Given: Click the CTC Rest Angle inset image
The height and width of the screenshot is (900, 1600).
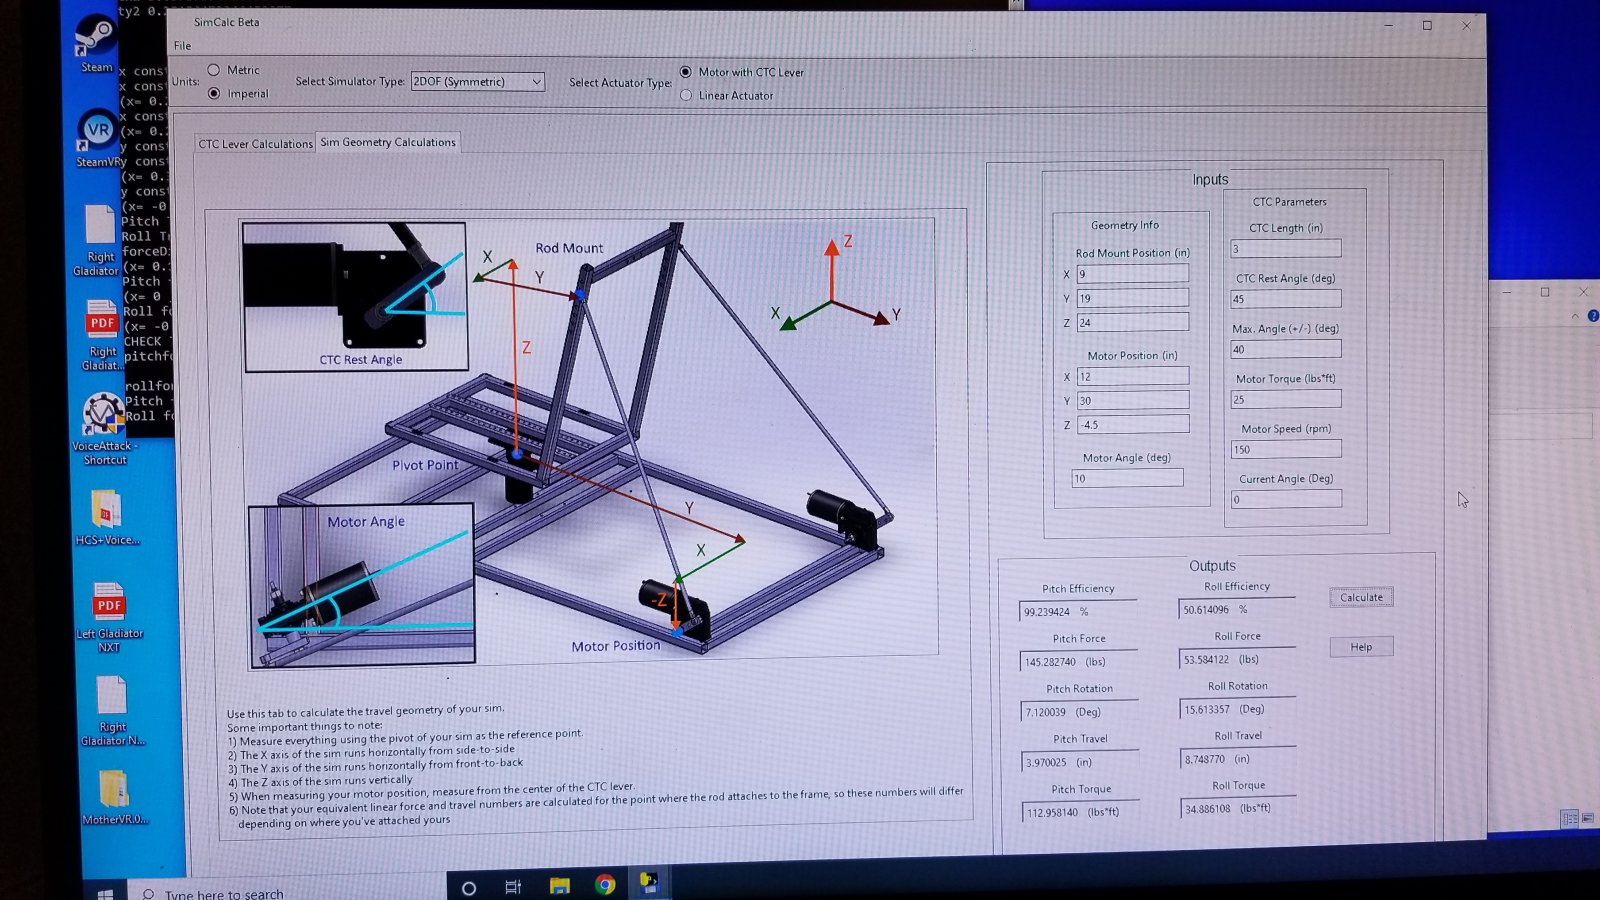Looking at the screenshot, I should point(356,297).
